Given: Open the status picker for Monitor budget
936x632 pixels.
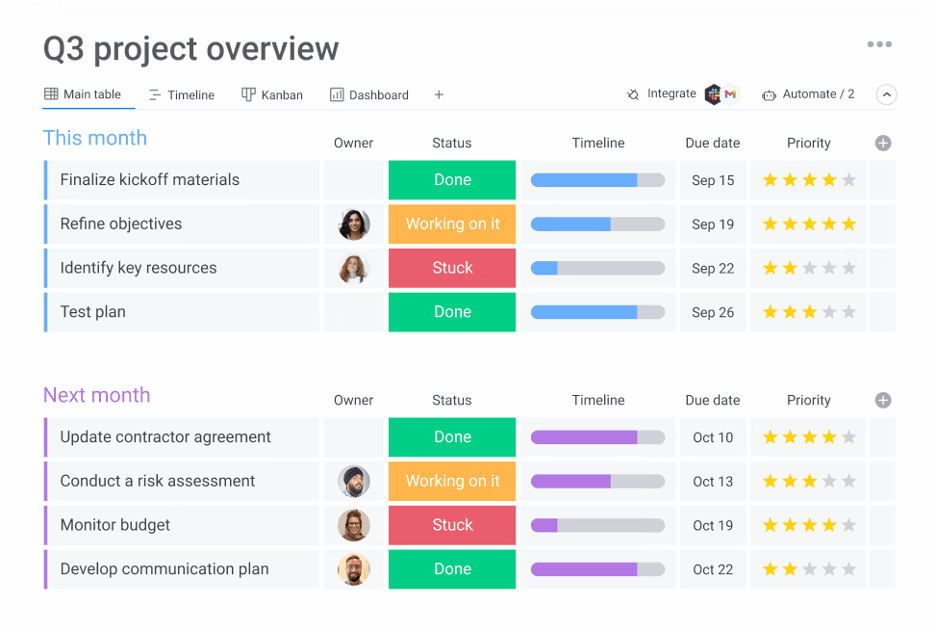Looking at the screenshot, I should pos(452,525).
